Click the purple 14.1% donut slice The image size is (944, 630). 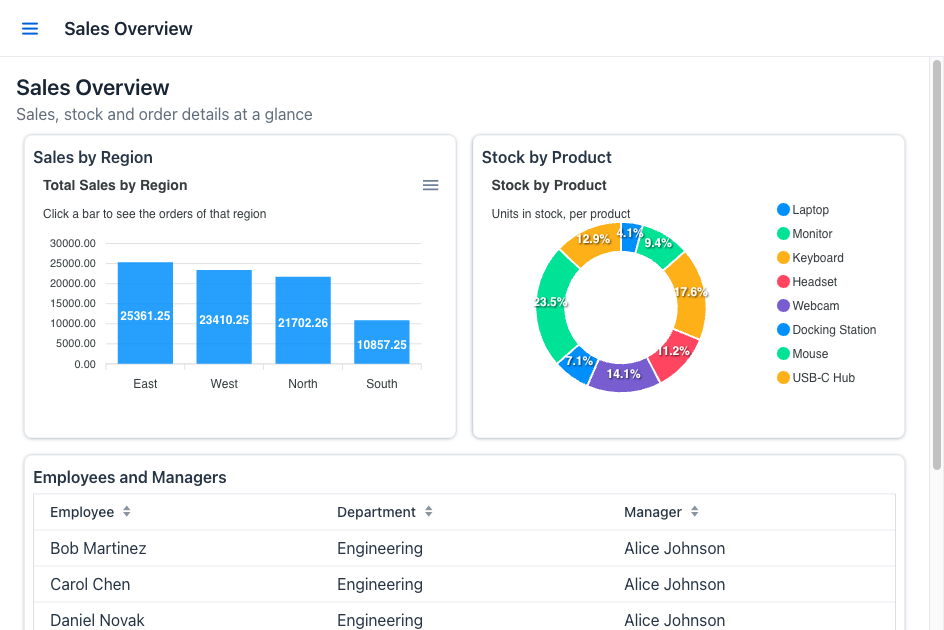pyautogui.click(x=624, y=376)
